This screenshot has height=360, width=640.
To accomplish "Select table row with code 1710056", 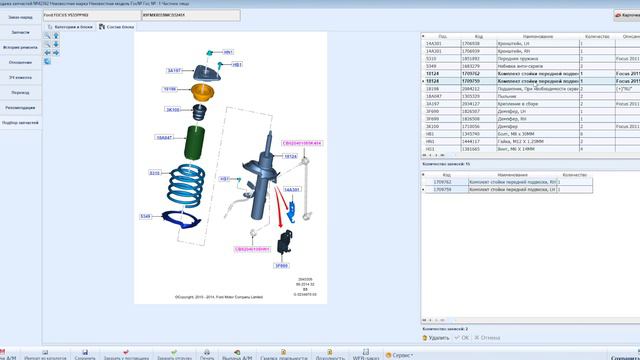I will tap(531, 127).
